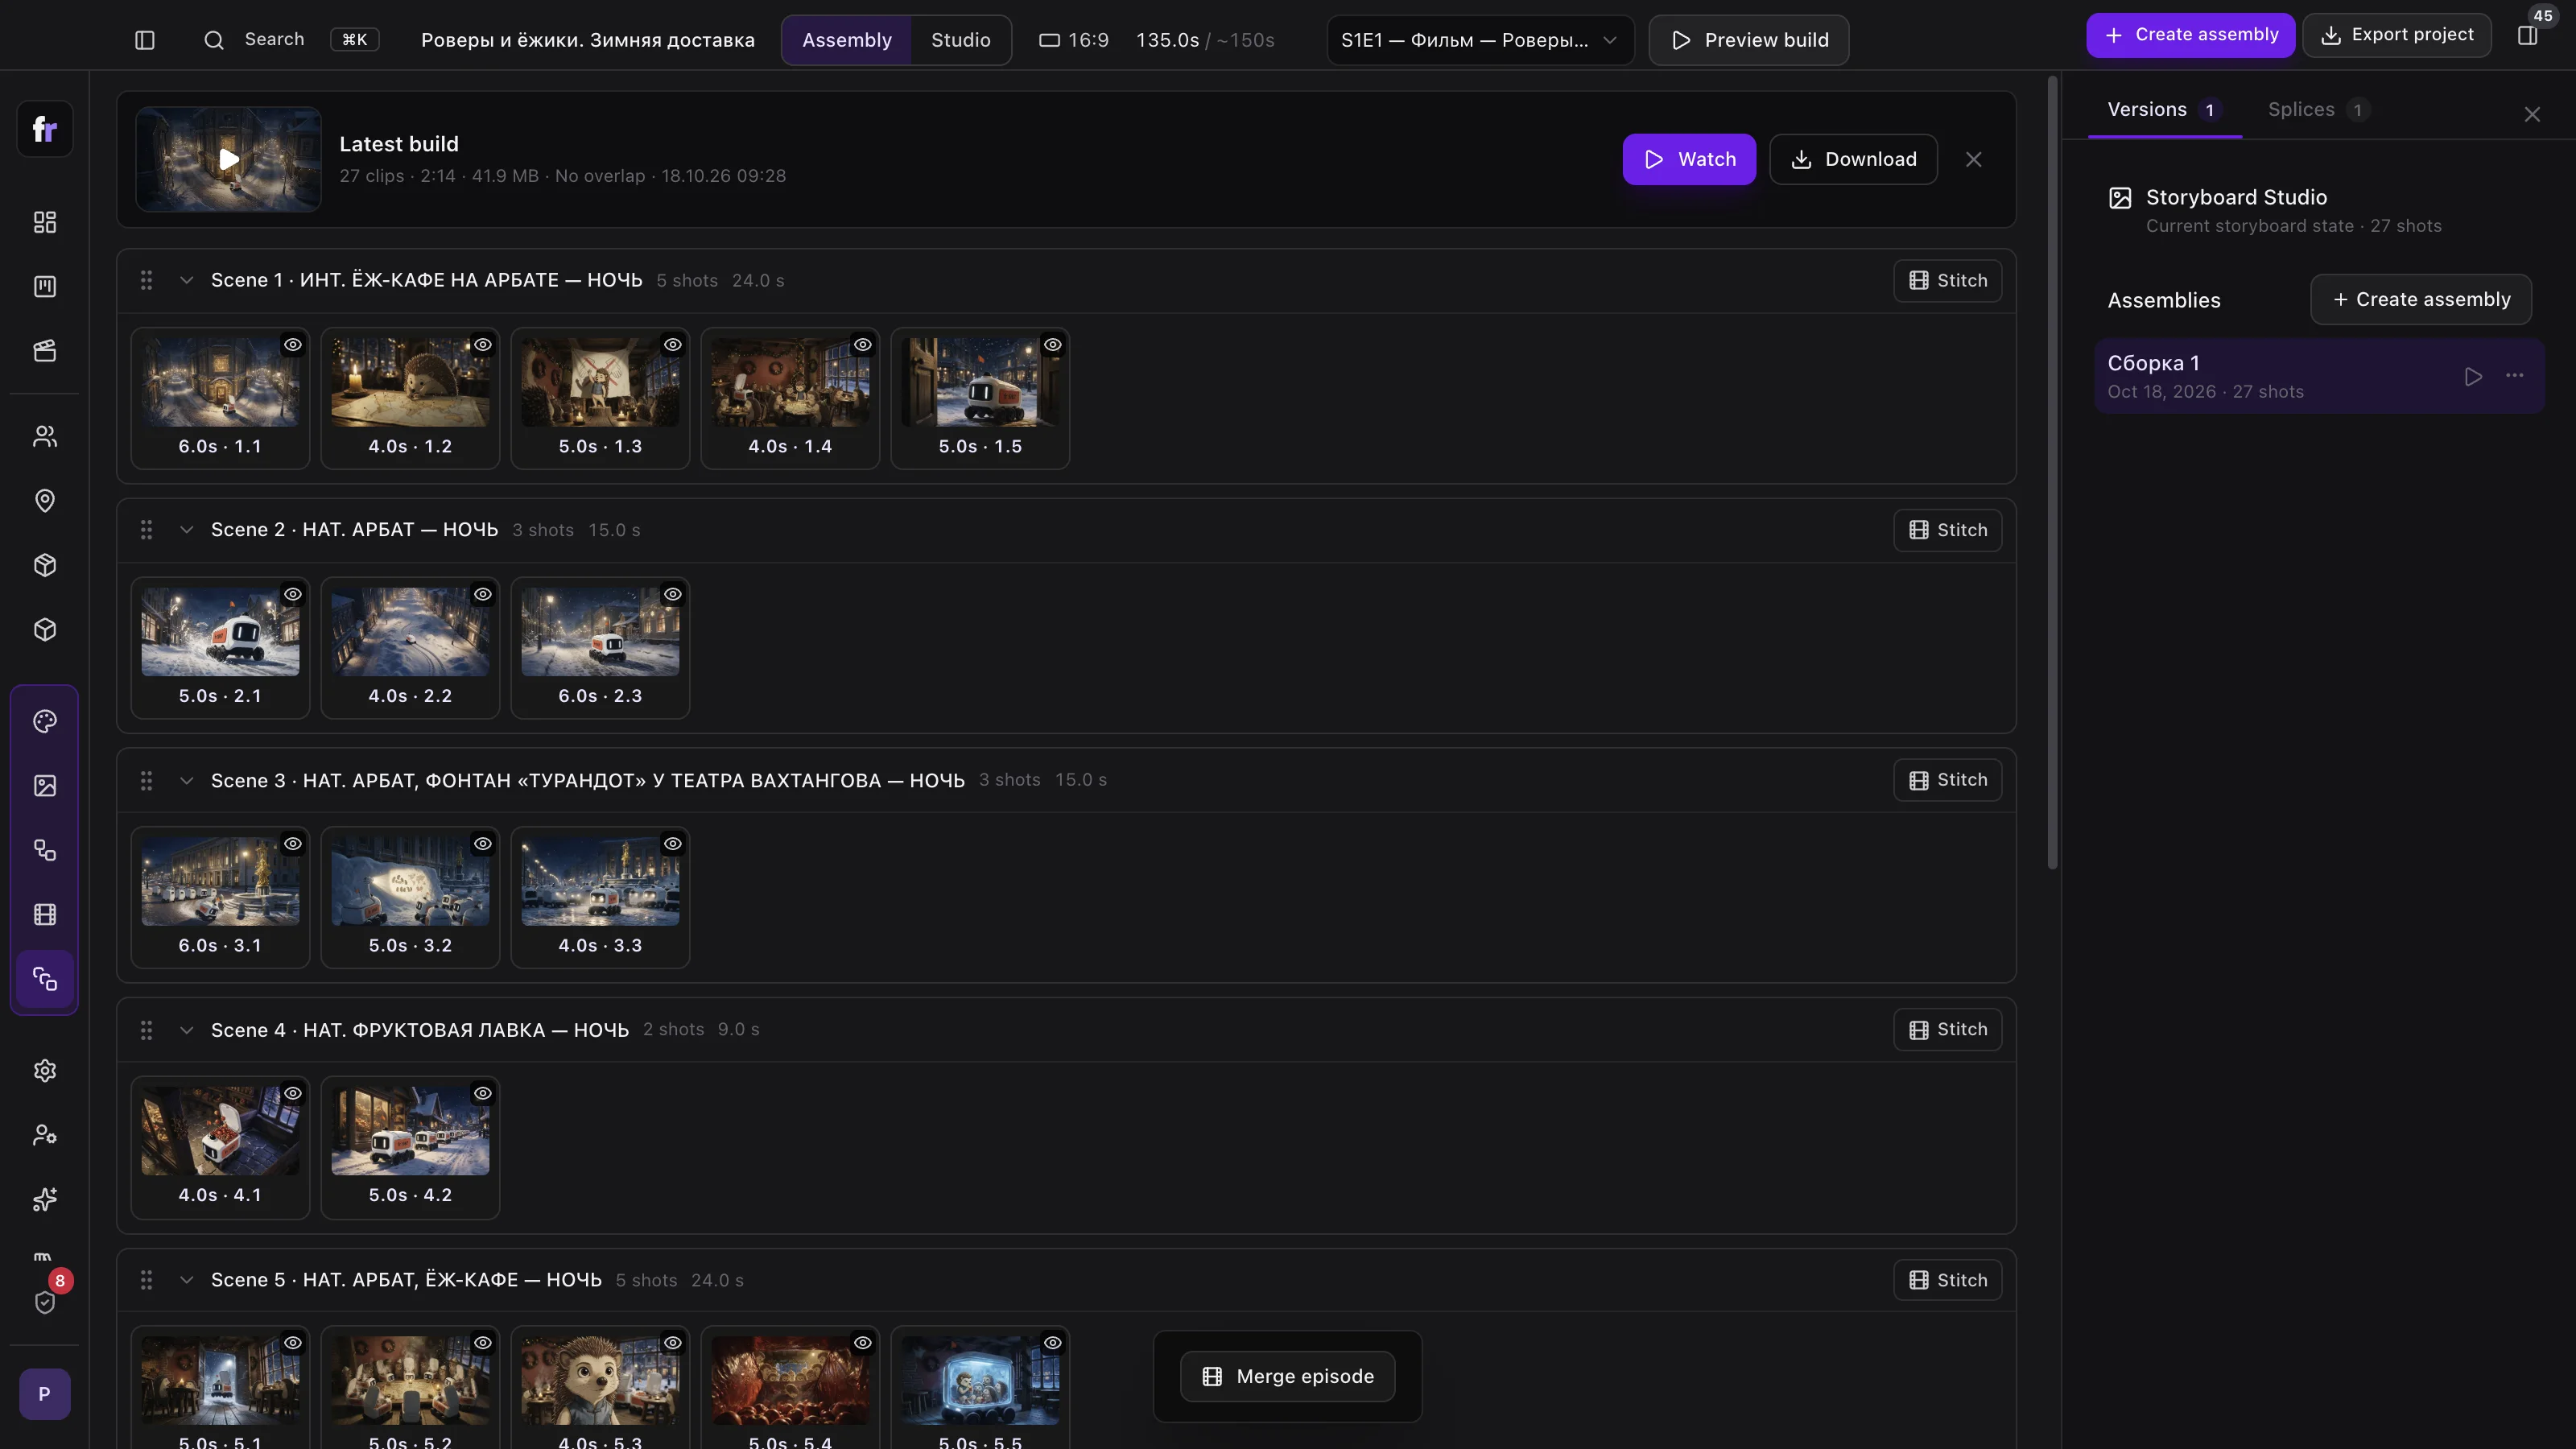
Task: Open the settings gear icon in sidebar
Action: (x=45, y=1071)
